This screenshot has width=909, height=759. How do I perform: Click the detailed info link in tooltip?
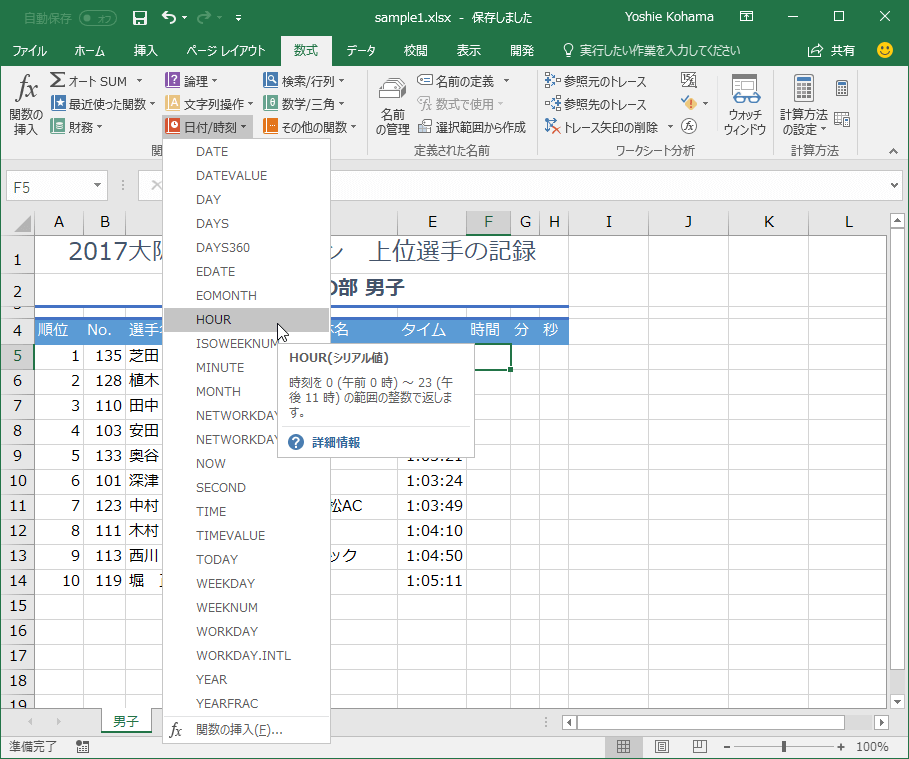click(x=336, y=442)
